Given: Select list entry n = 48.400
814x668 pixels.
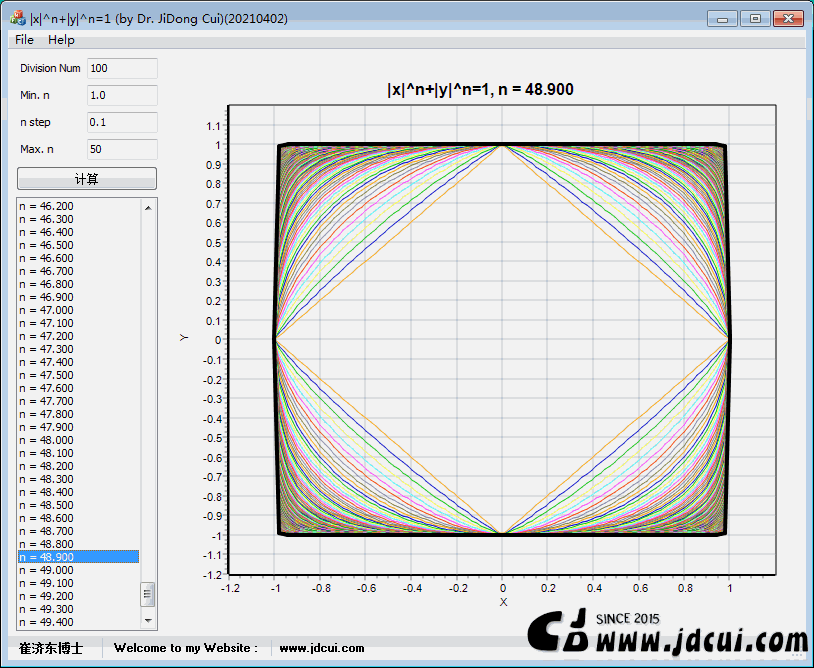Looking at the screenshot, I should point(78,492).
